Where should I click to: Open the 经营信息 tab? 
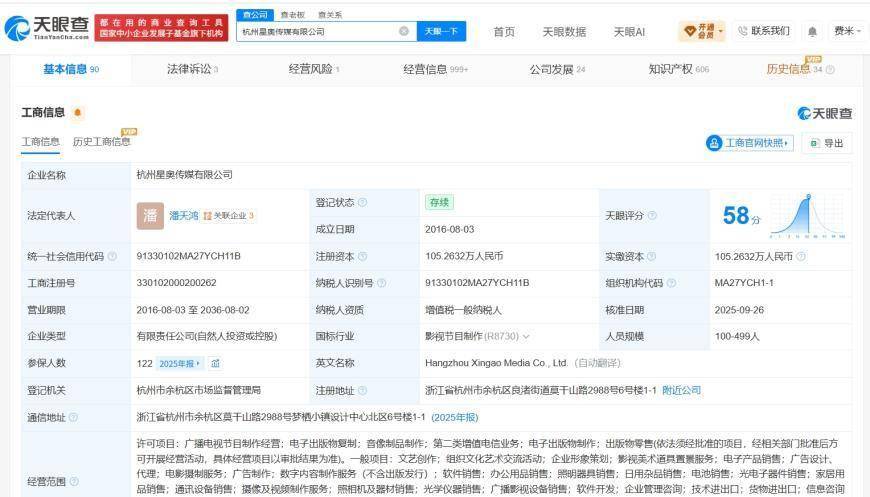coord(436,69)
